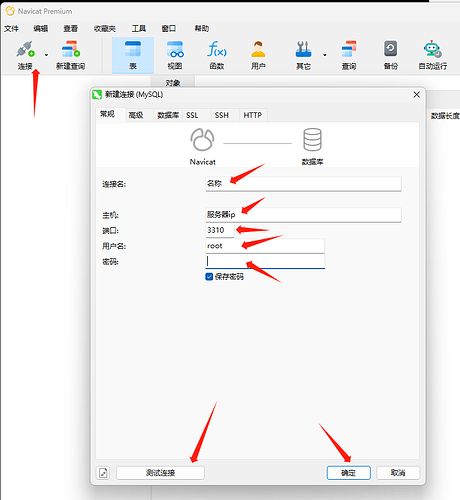
Task: Open the 工具 menu
Action: 138,29
